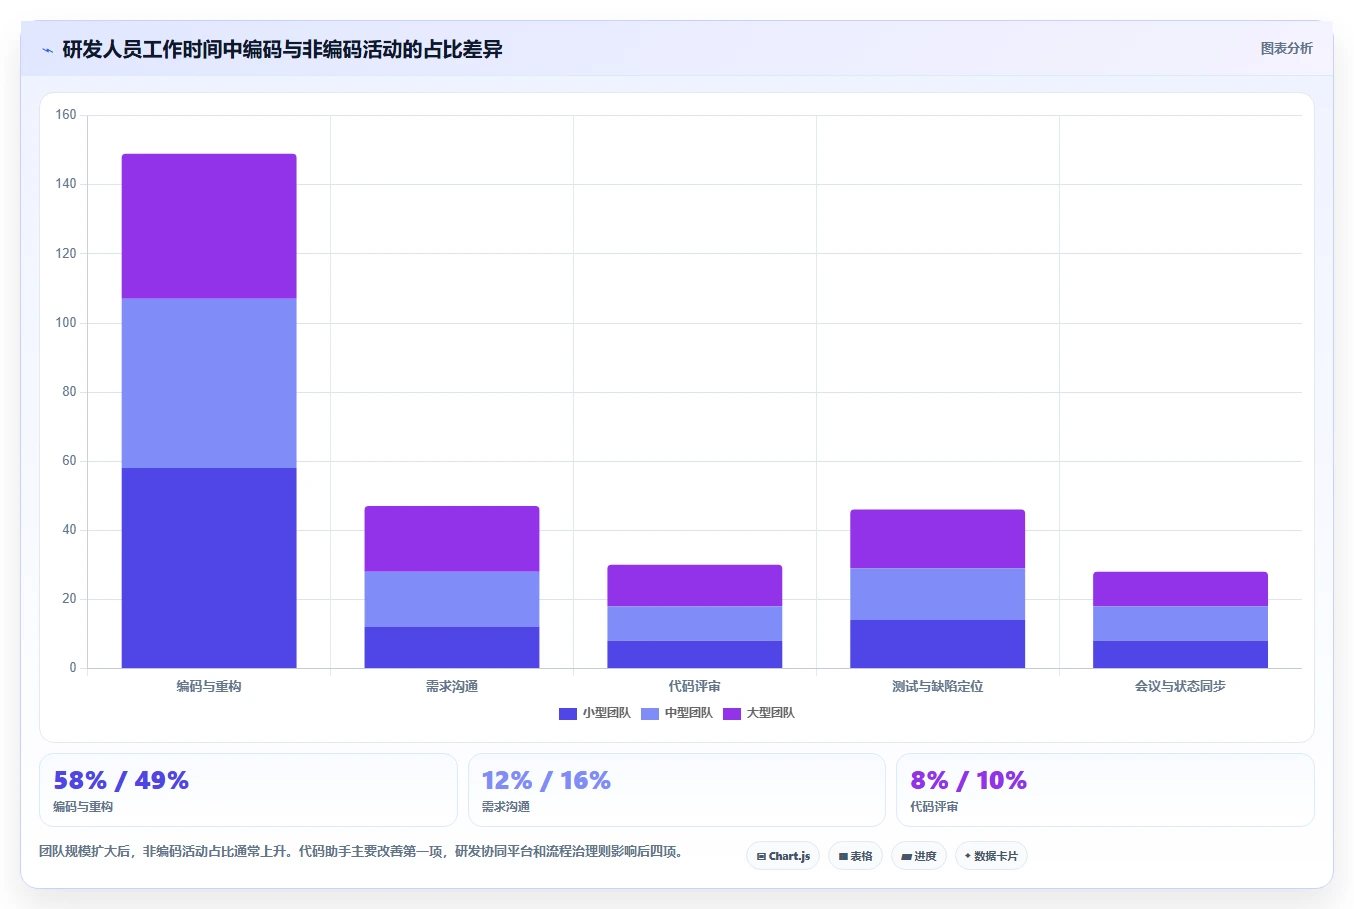Screen dimensions: 1354x909
Task: Click the 小型团队 segment of 编码与重构 bar
Action: (x=209, y=568)
